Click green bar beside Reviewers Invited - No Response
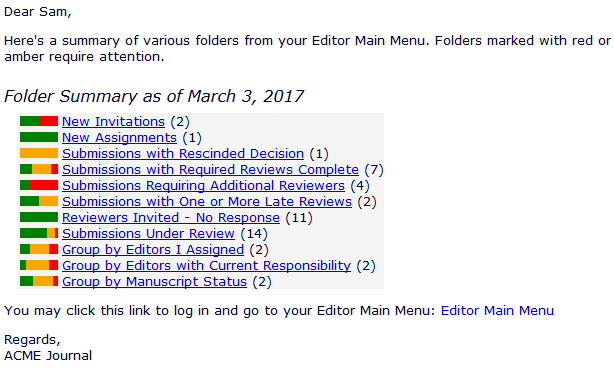This screenshot has height=368, width=614. pyautogui.click(x=39, y=217)
